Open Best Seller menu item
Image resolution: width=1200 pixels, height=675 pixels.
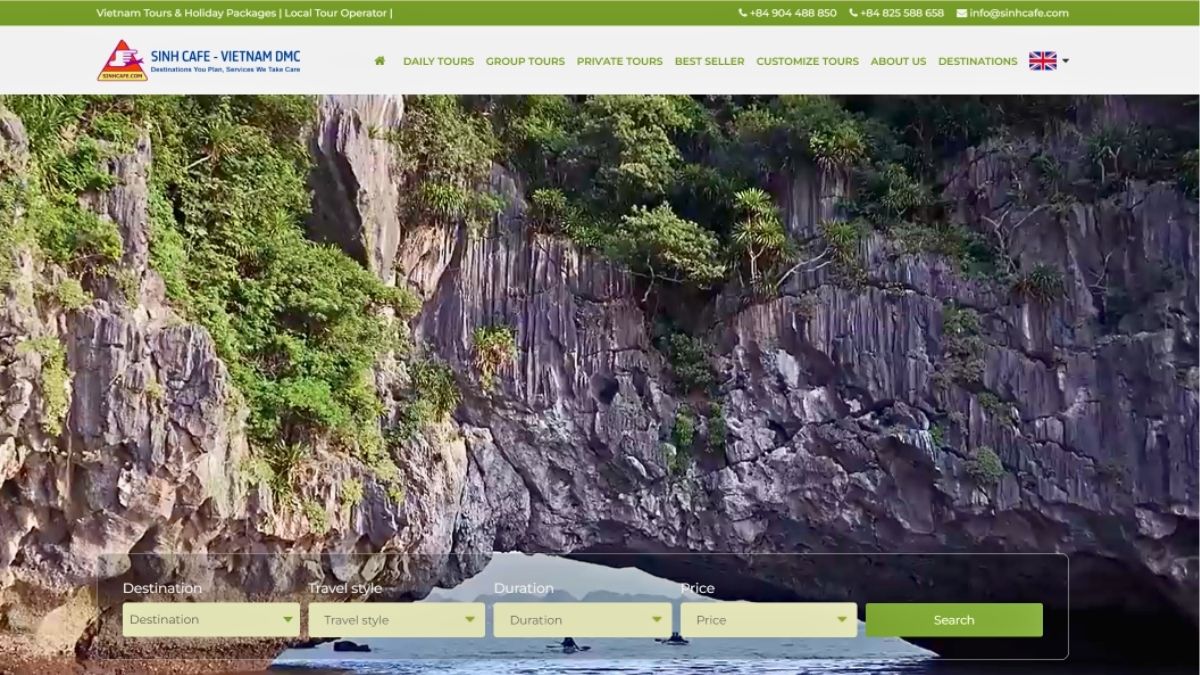710,61
